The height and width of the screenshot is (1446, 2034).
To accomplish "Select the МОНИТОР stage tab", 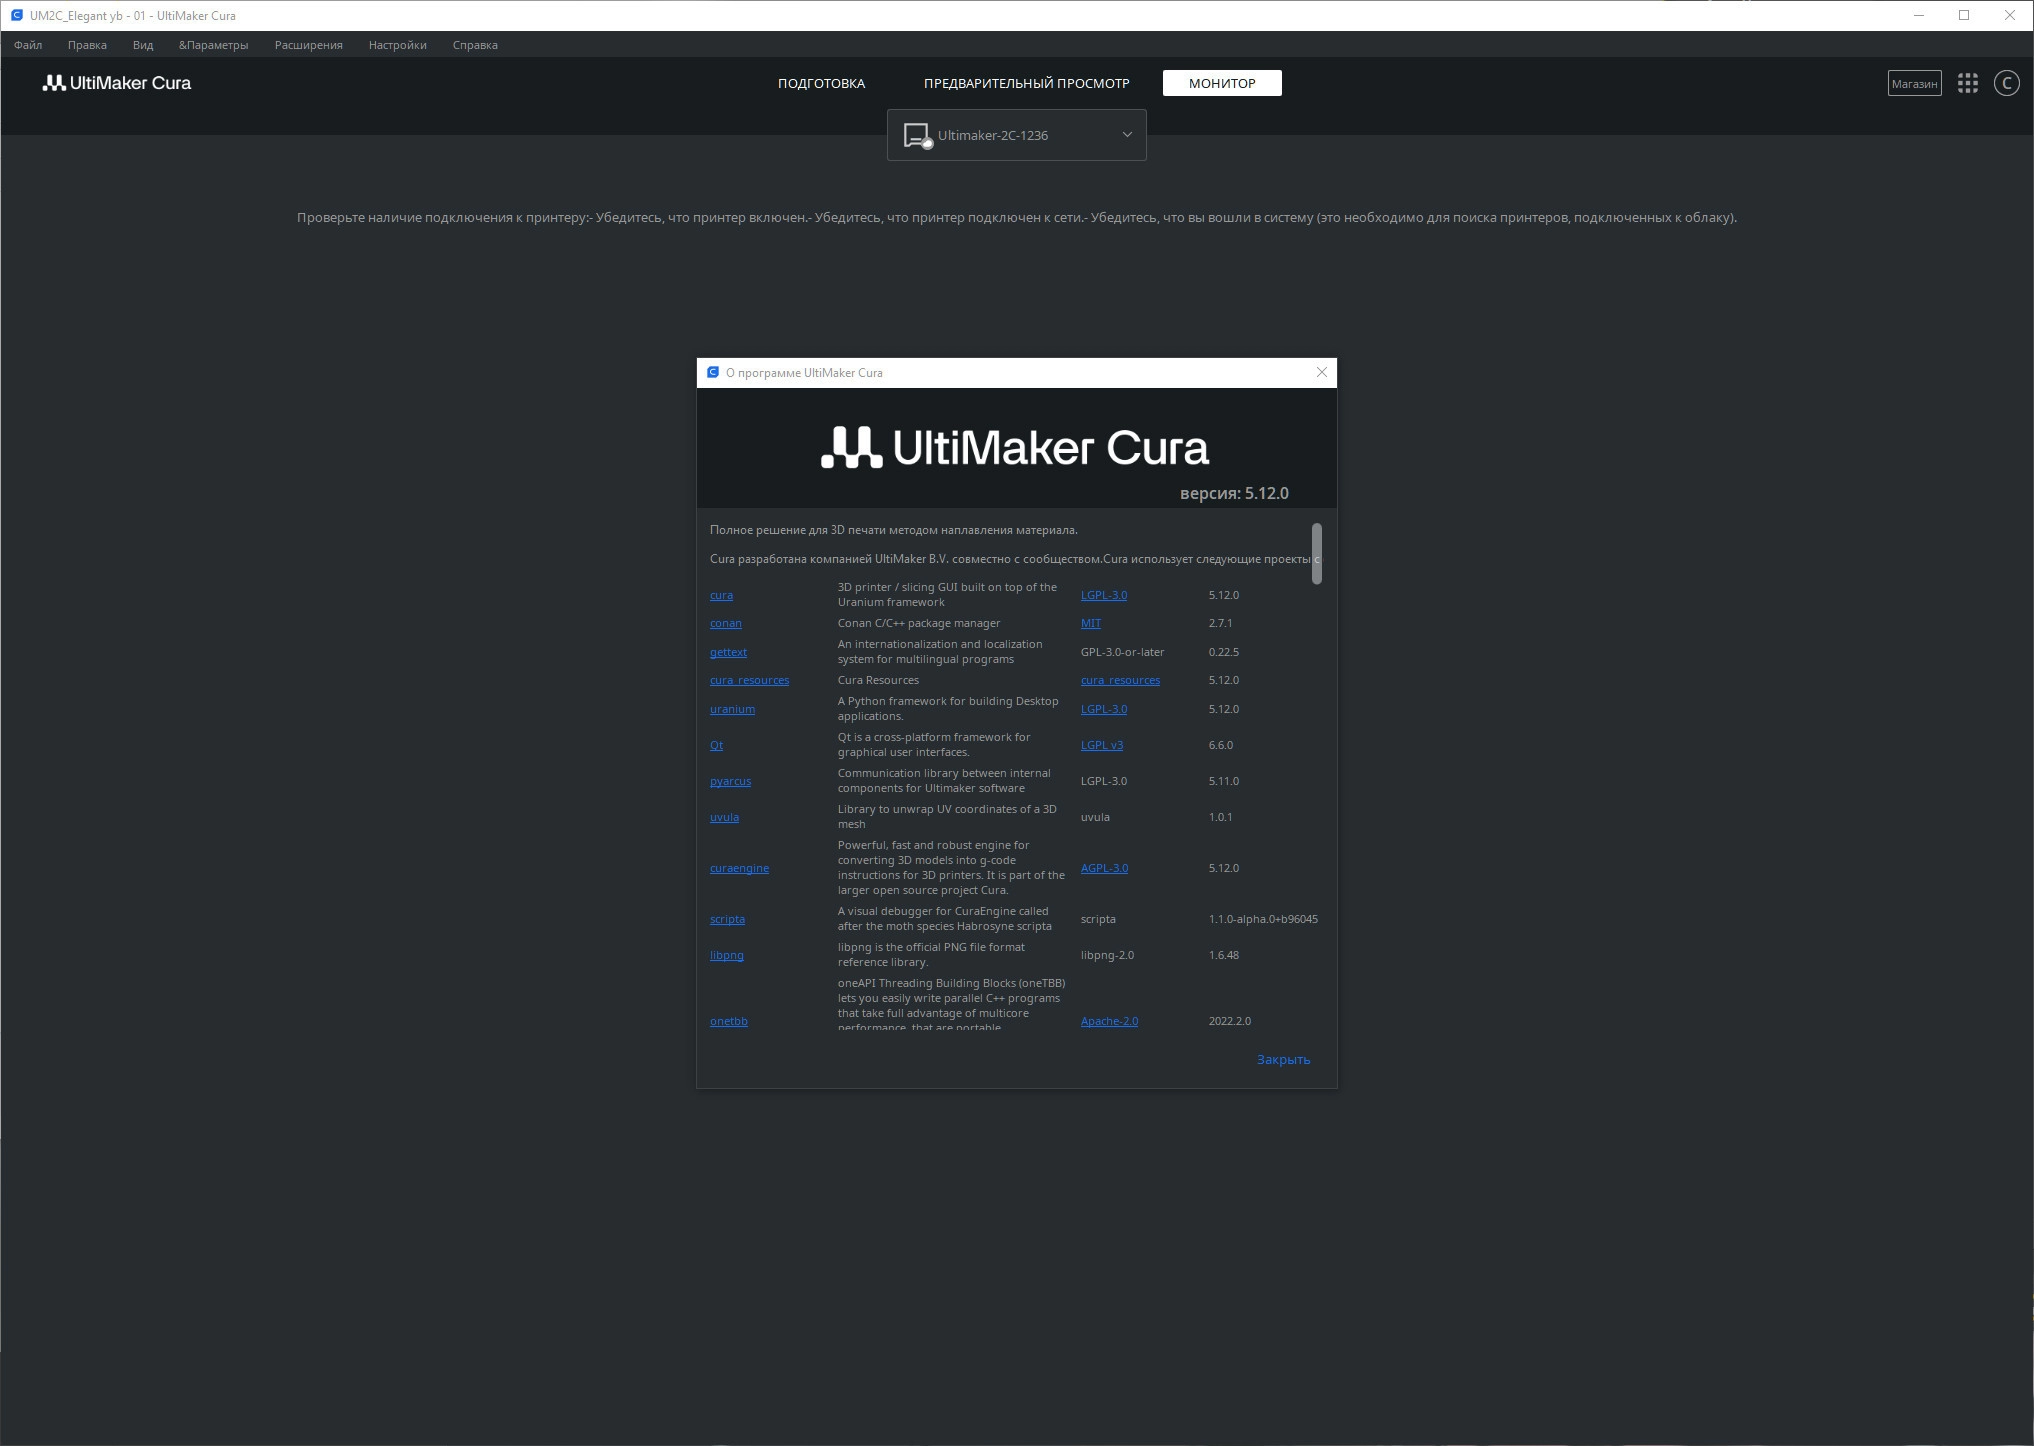I will (x=1221, y=83).
